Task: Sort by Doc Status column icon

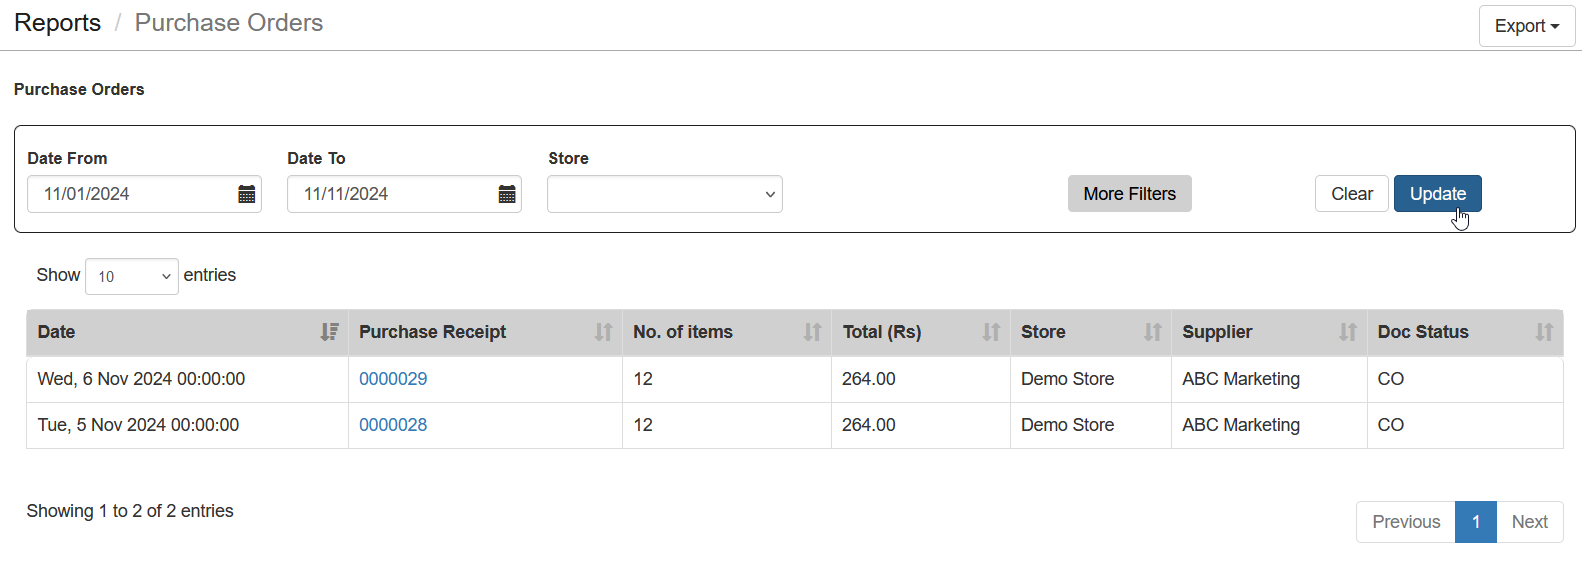Action: point(1544,332)
